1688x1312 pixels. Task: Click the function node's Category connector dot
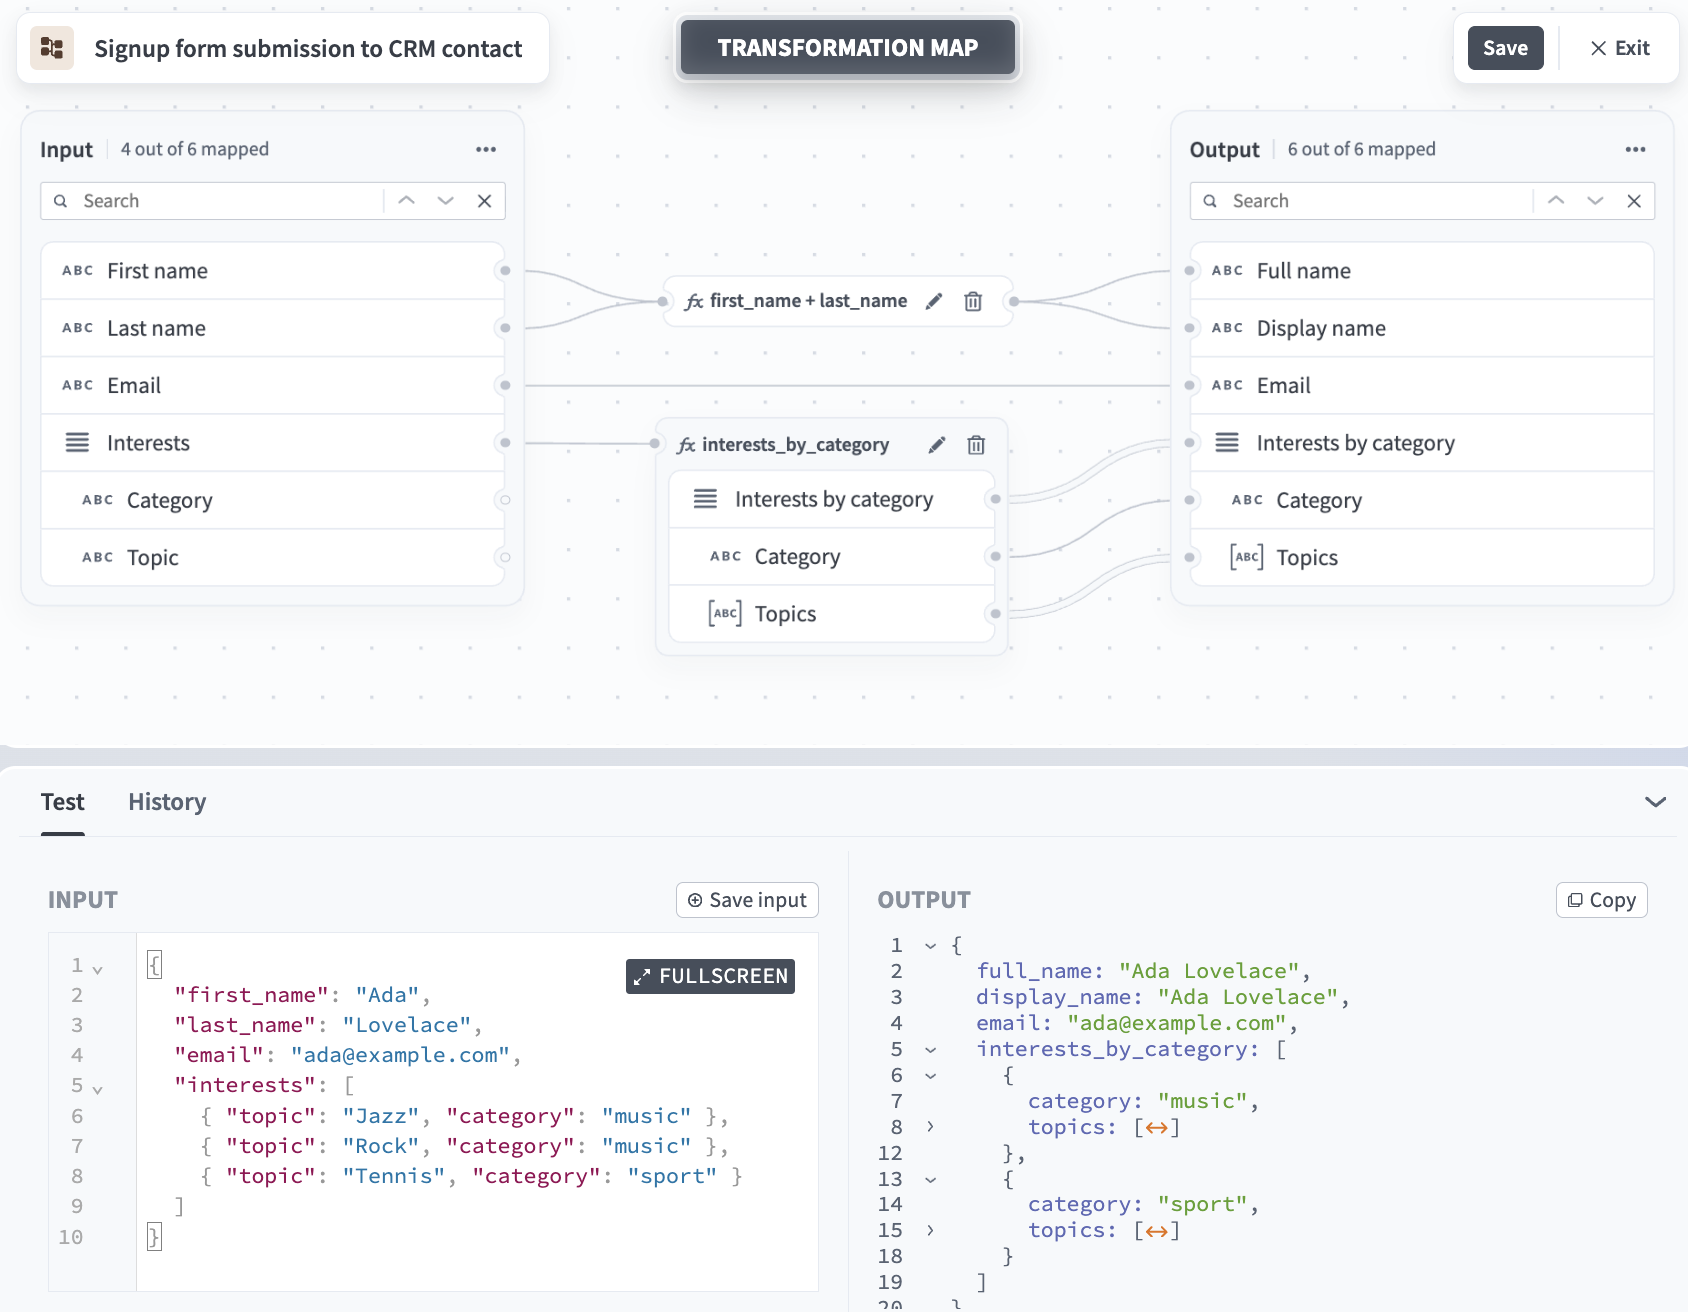(994, 556)
